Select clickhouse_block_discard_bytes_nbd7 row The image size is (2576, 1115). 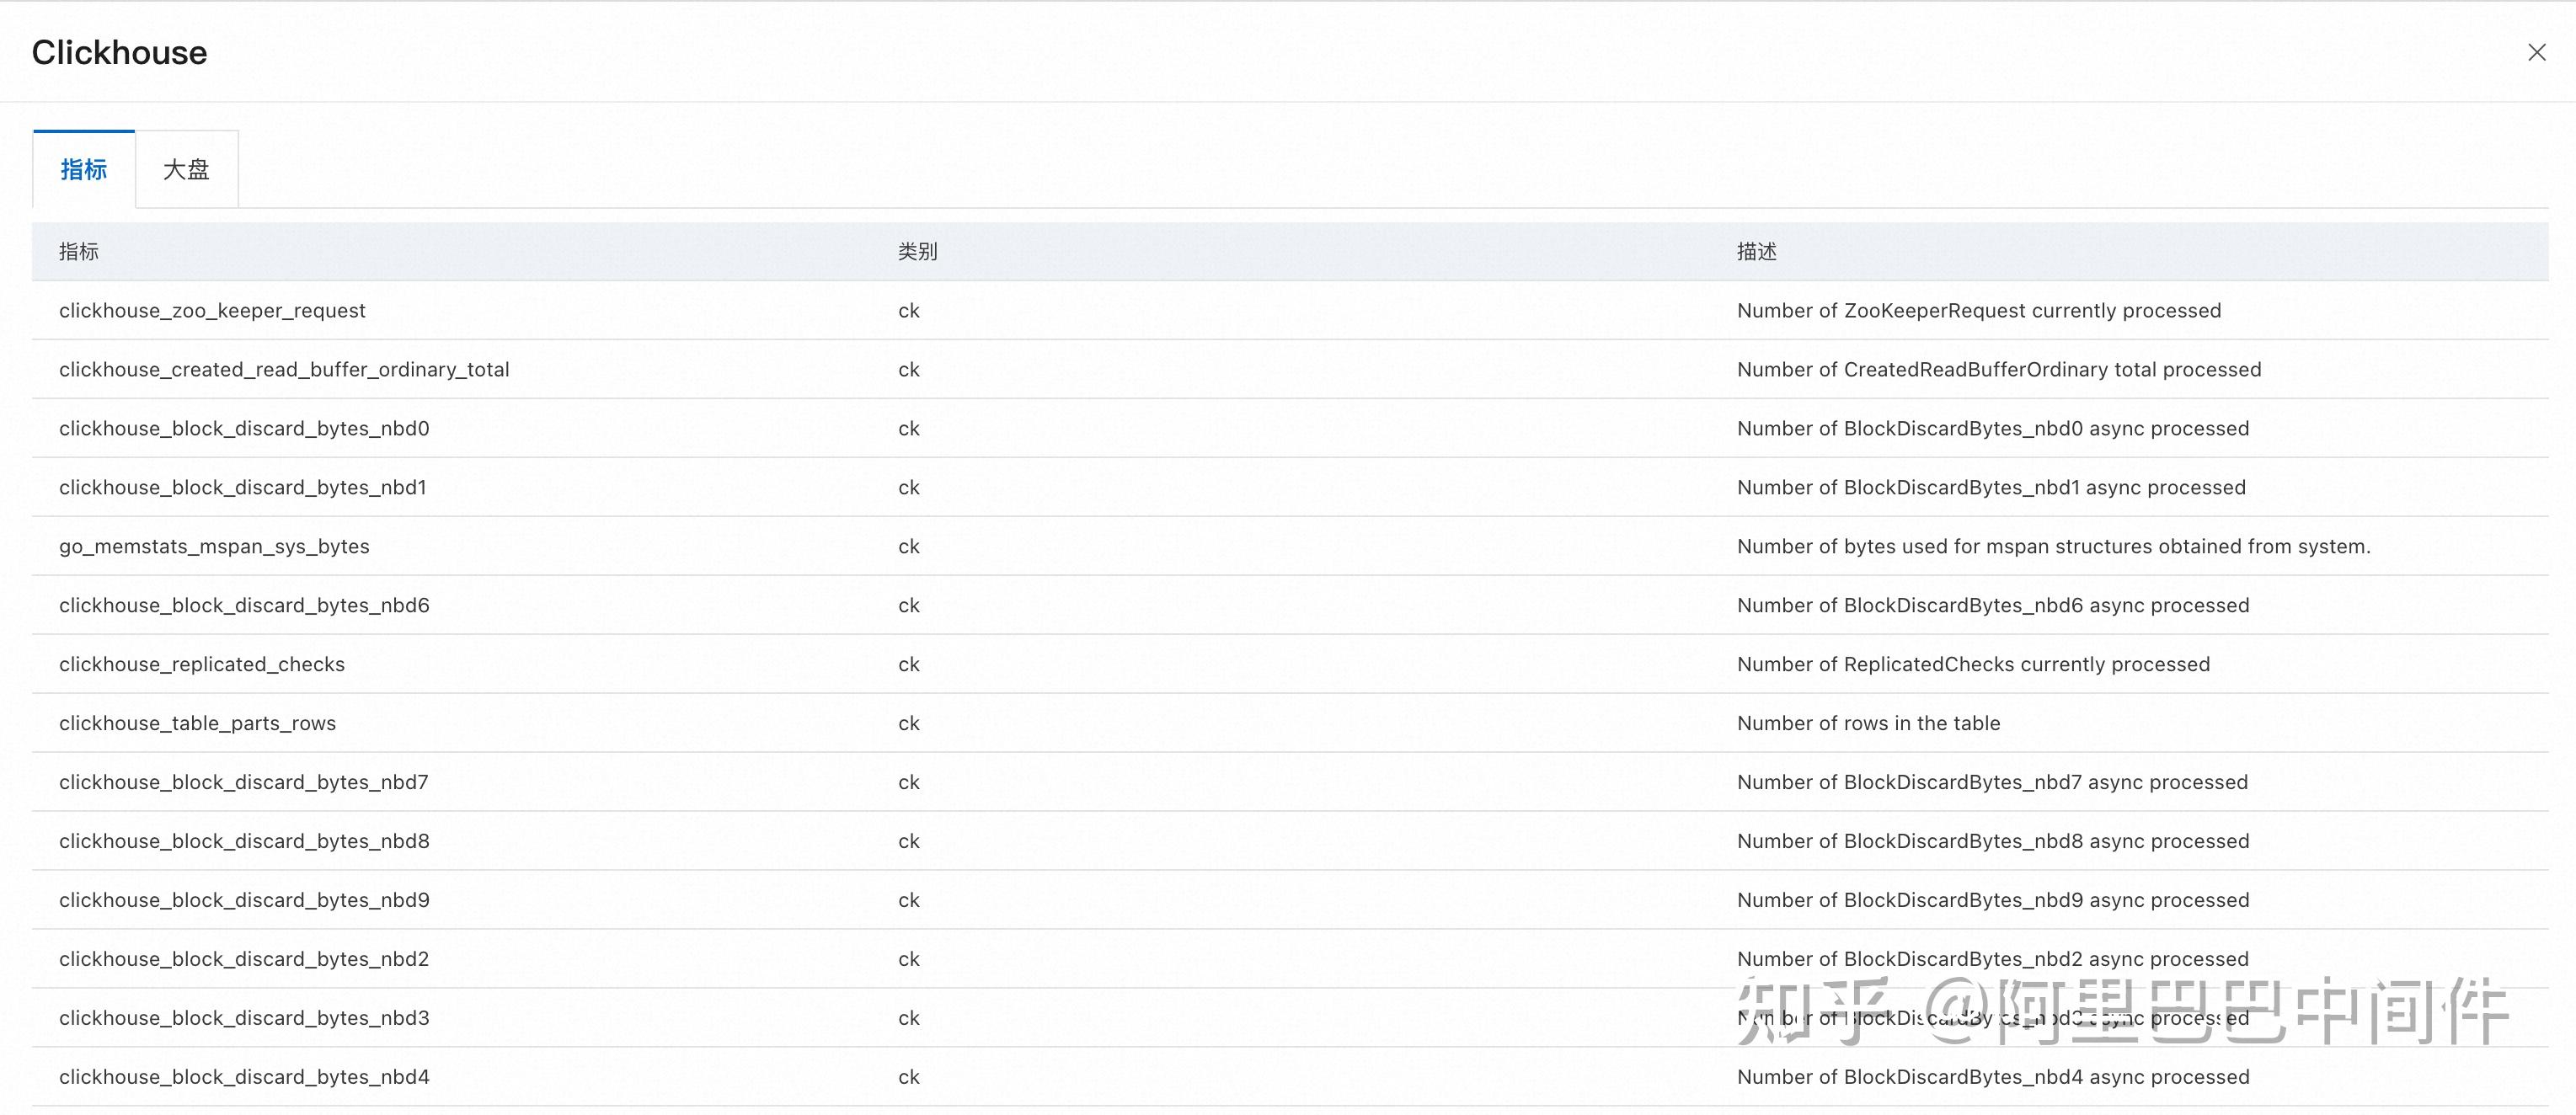[243, 783]
